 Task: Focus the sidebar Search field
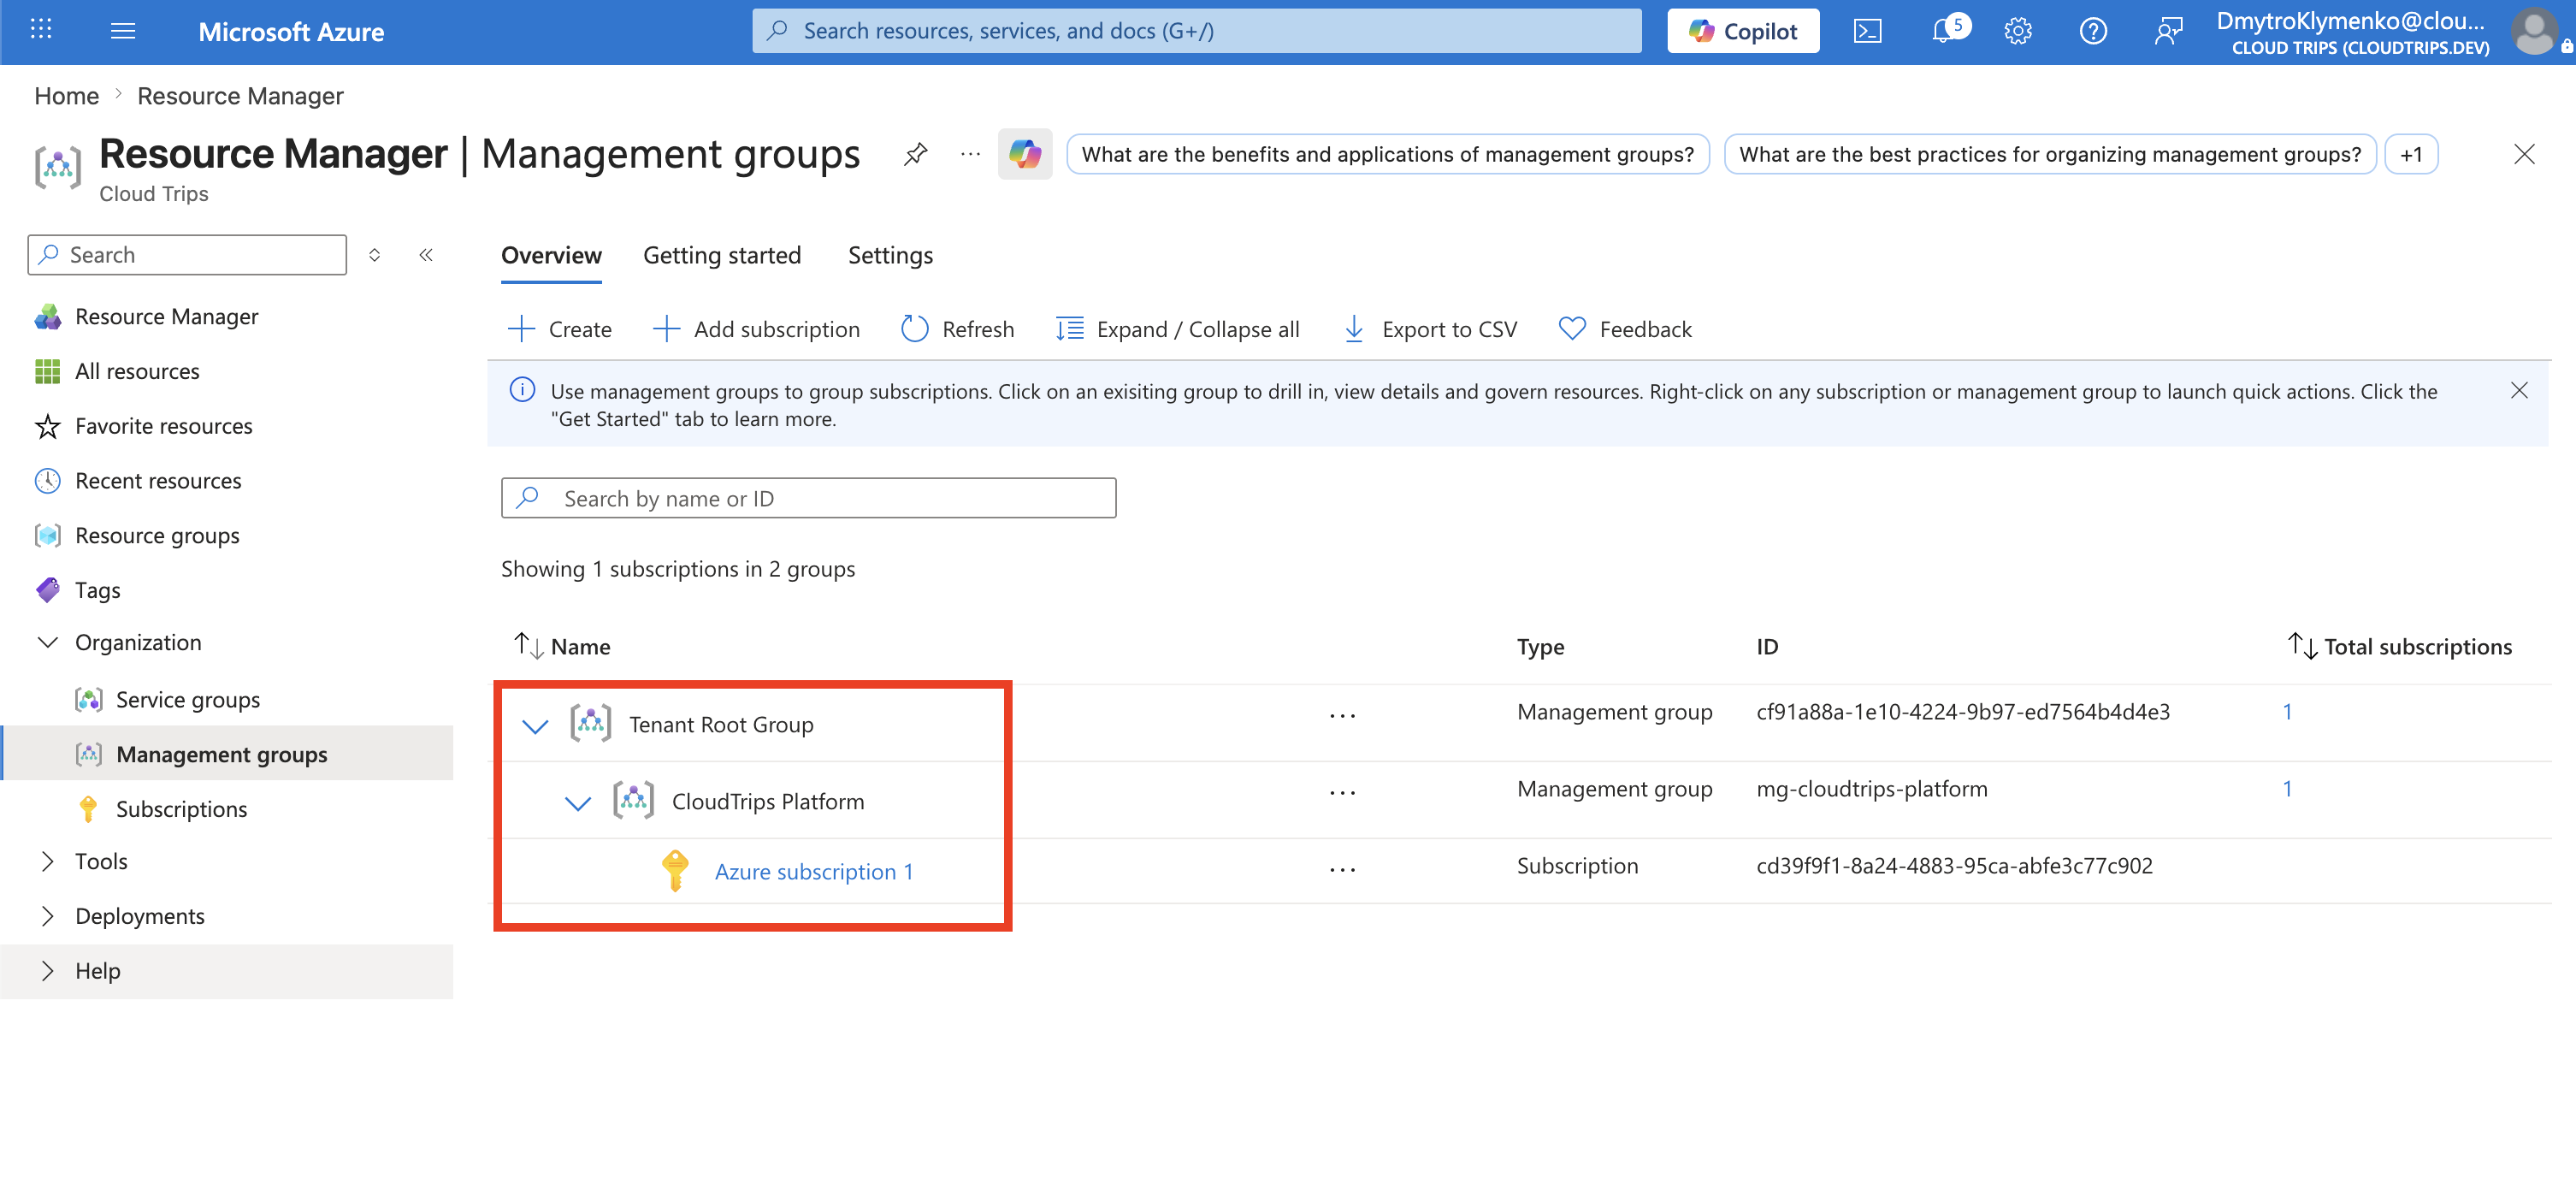[187, 255]
